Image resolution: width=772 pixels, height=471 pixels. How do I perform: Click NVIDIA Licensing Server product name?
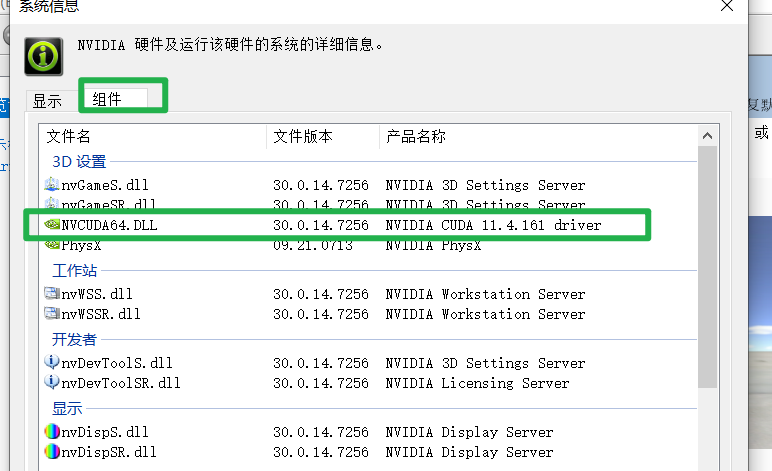(478, 383)
